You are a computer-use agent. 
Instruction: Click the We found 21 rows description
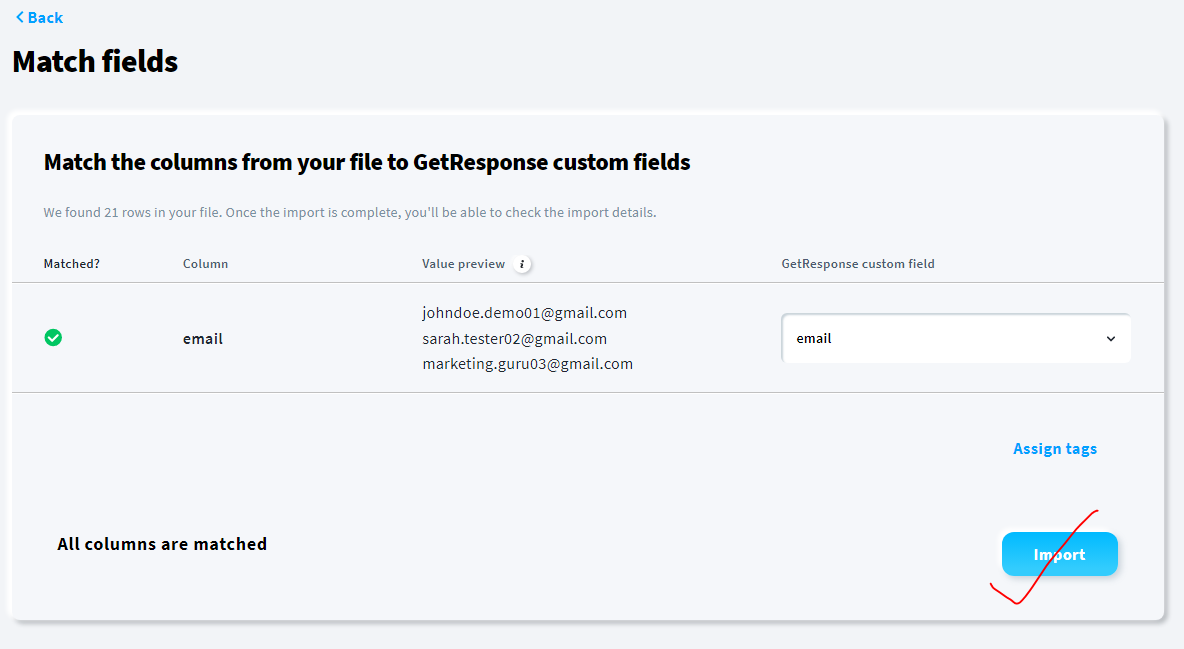pos(350,212)
